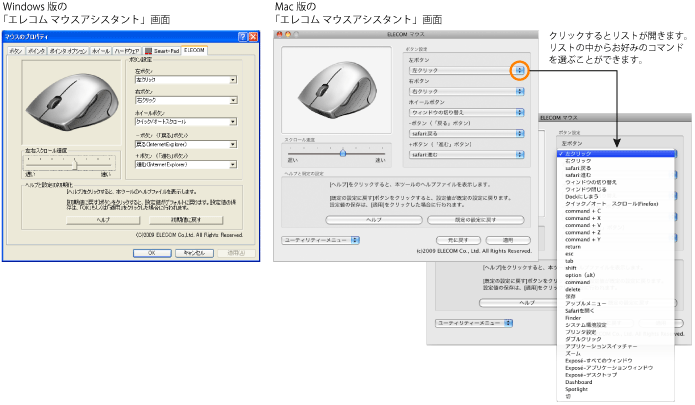The image size is (695, 405).
Task: Click the Windows scroll speed slider handle
Action: point(74,165)
